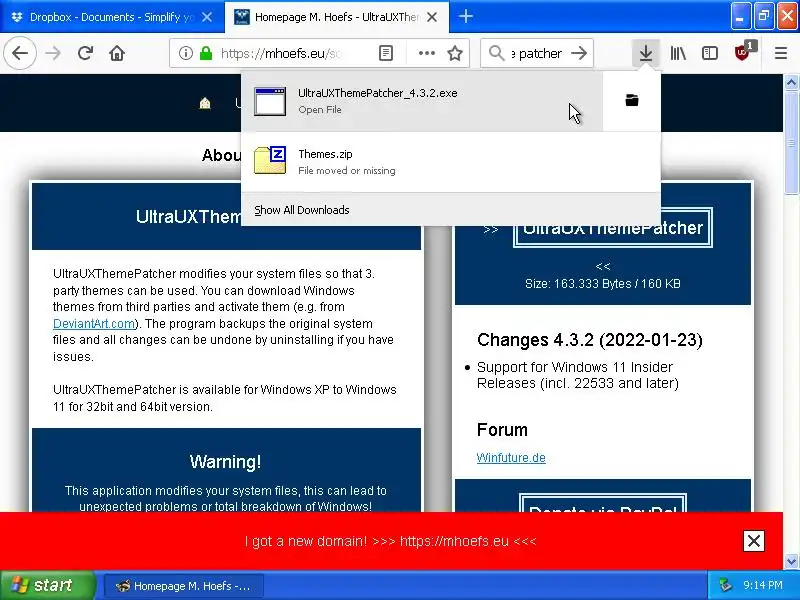
Task: Click the Forum heading
Action: pos(502,430)
